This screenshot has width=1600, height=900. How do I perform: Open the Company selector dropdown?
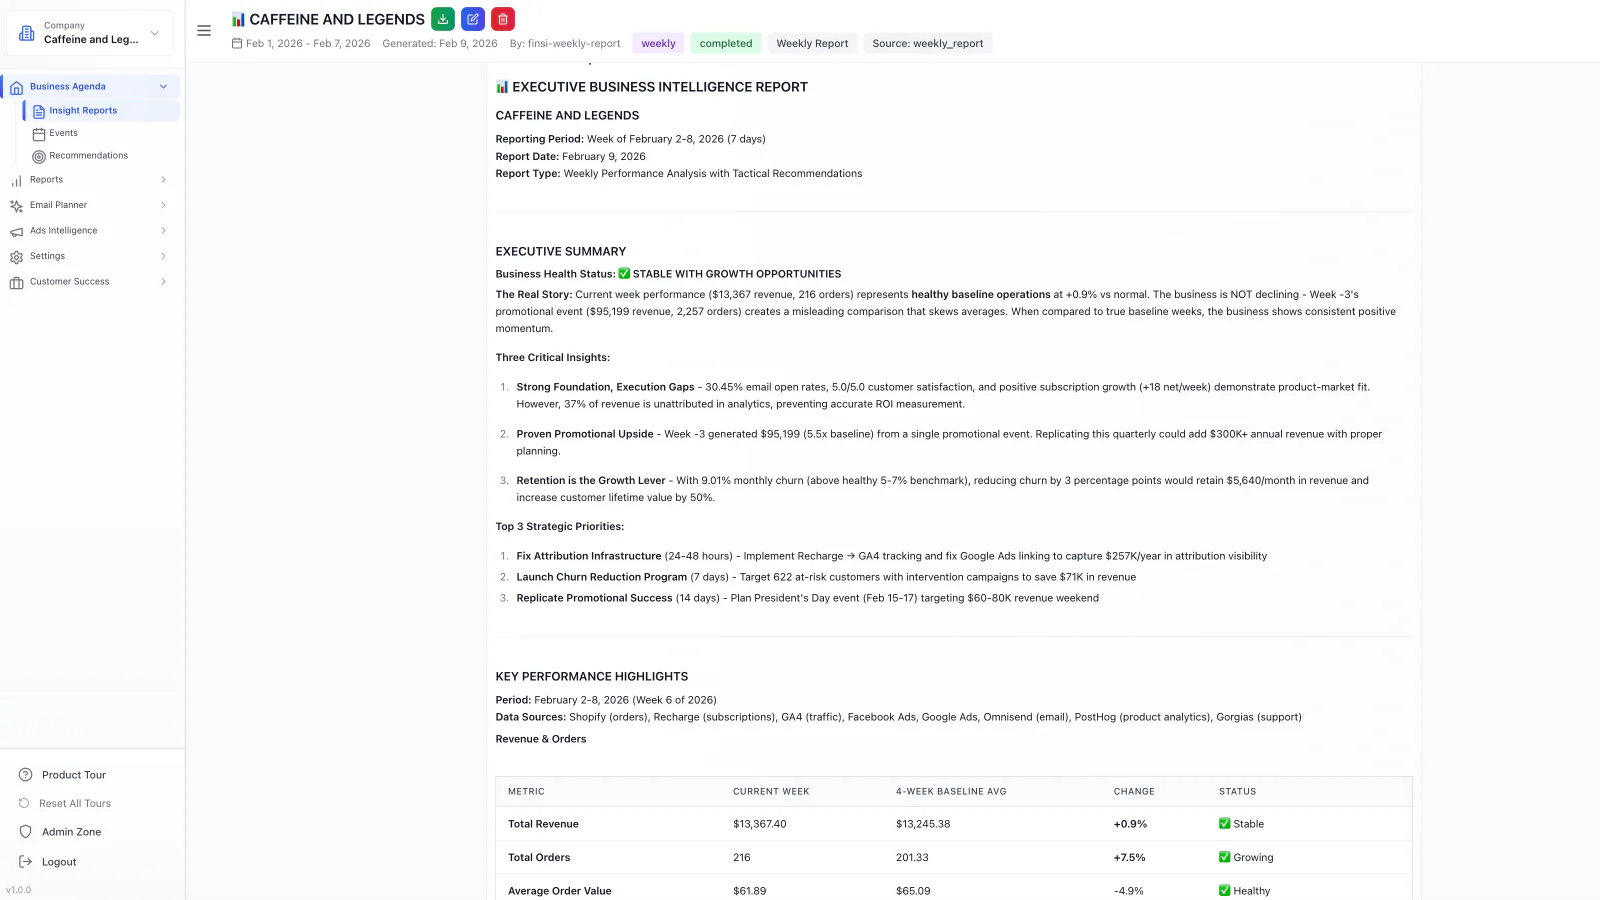tap(90, 33)
